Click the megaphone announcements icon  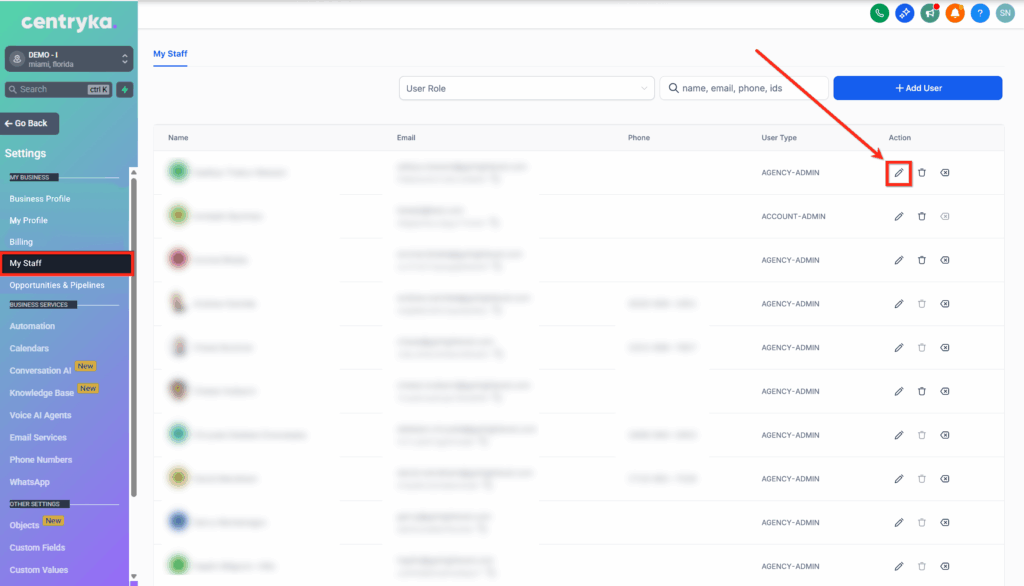930,13
